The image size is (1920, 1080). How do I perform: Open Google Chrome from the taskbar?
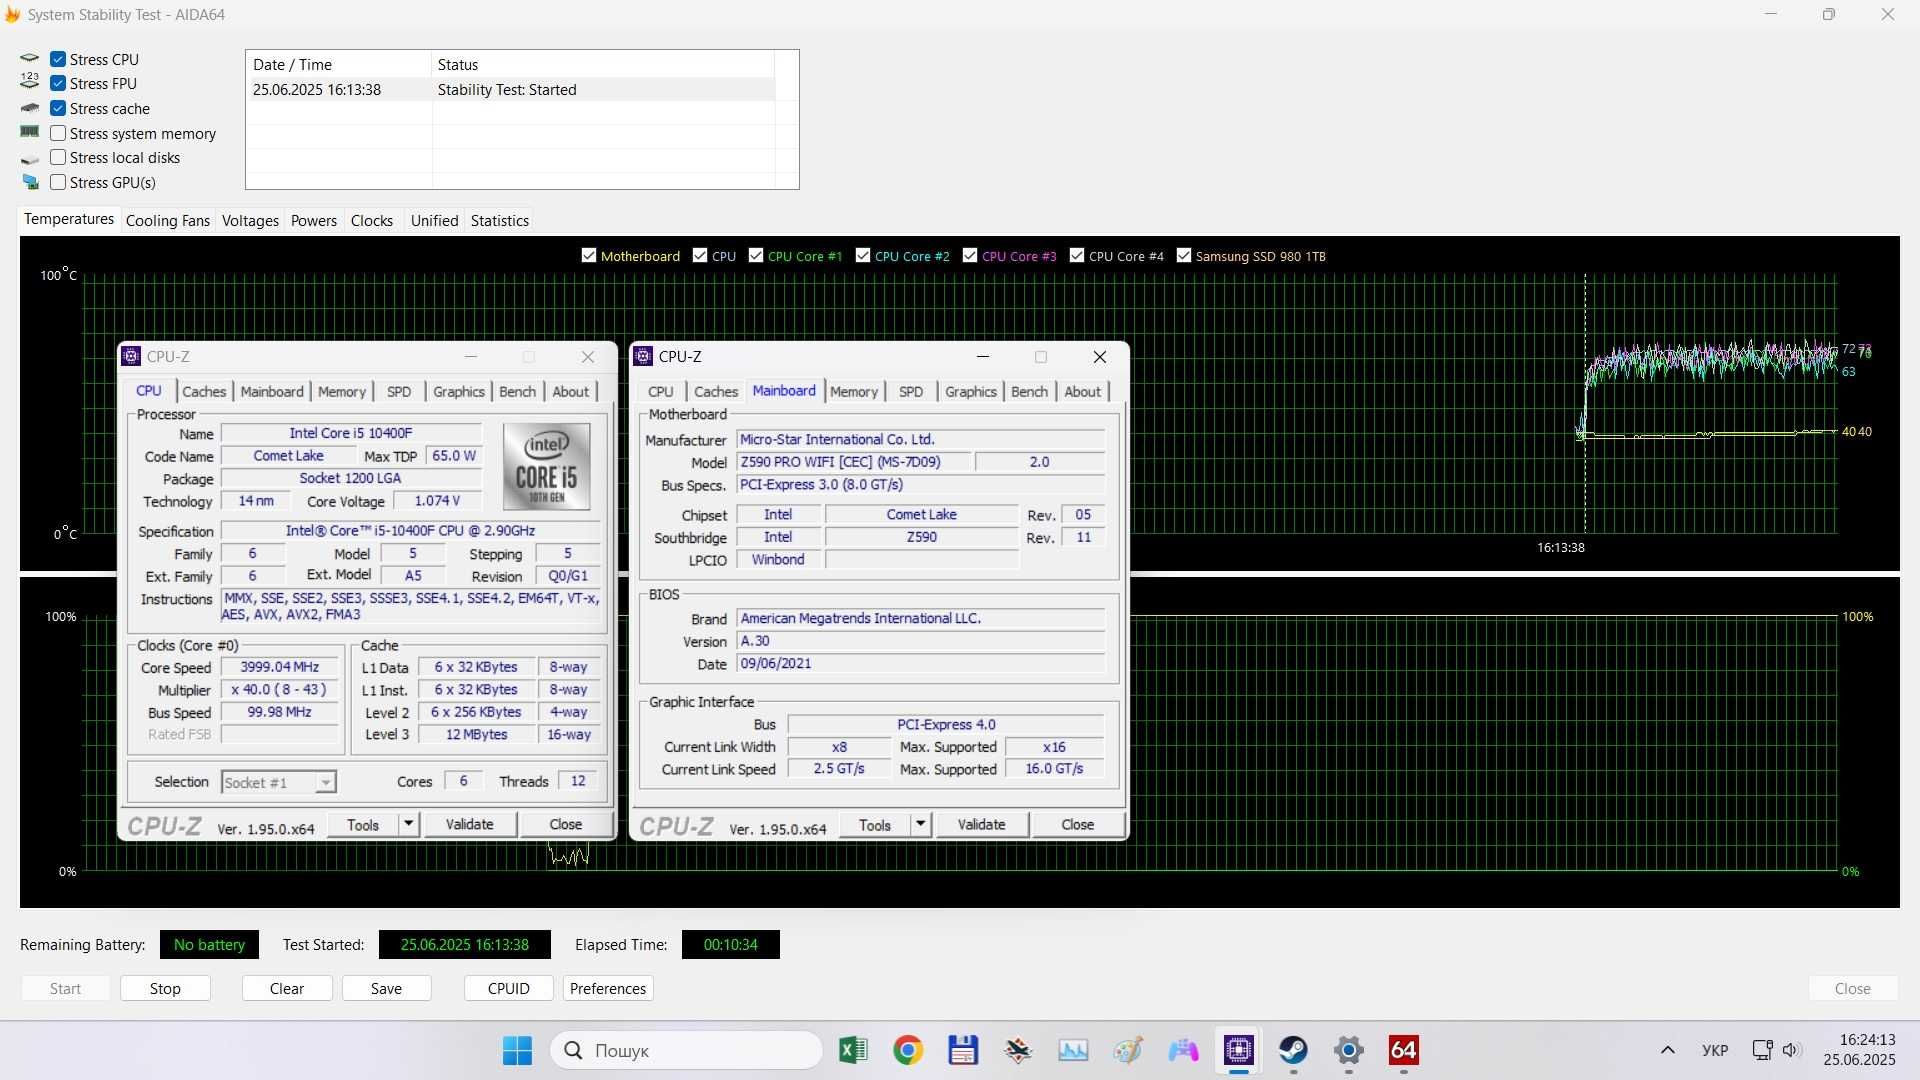pos(908,1050)
